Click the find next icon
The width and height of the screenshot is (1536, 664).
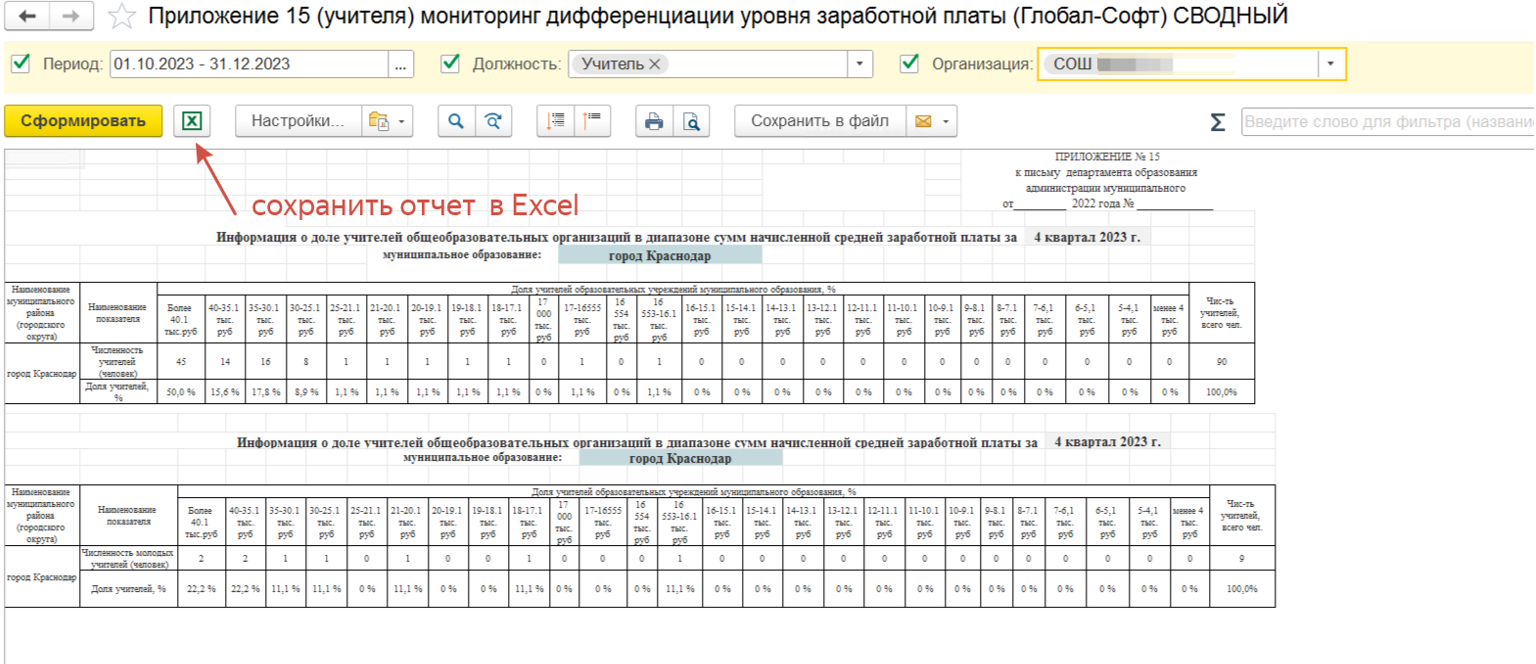(x=492, y=121)
